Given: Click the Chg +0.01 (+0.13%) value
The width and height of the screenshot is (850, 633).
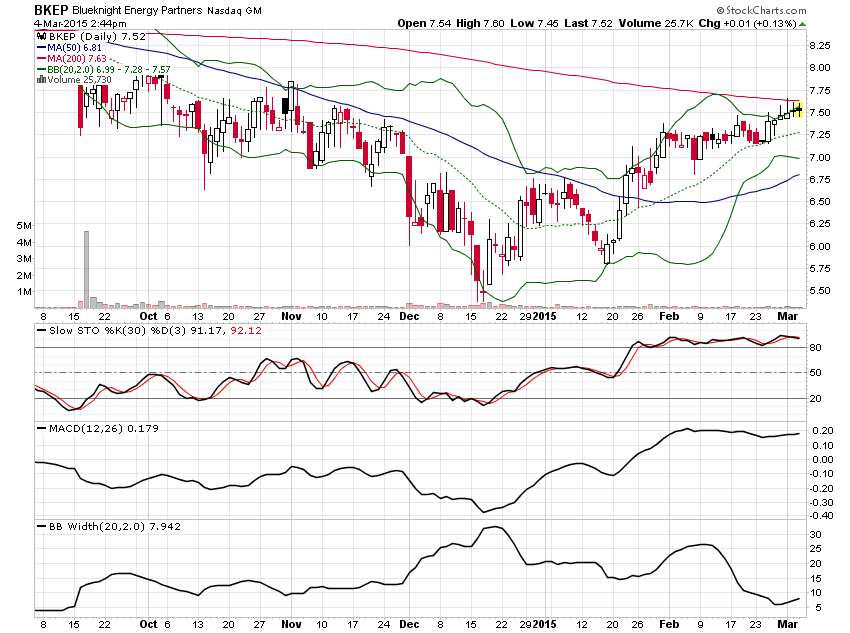Looking at the screenshot, I should point(747,23).
